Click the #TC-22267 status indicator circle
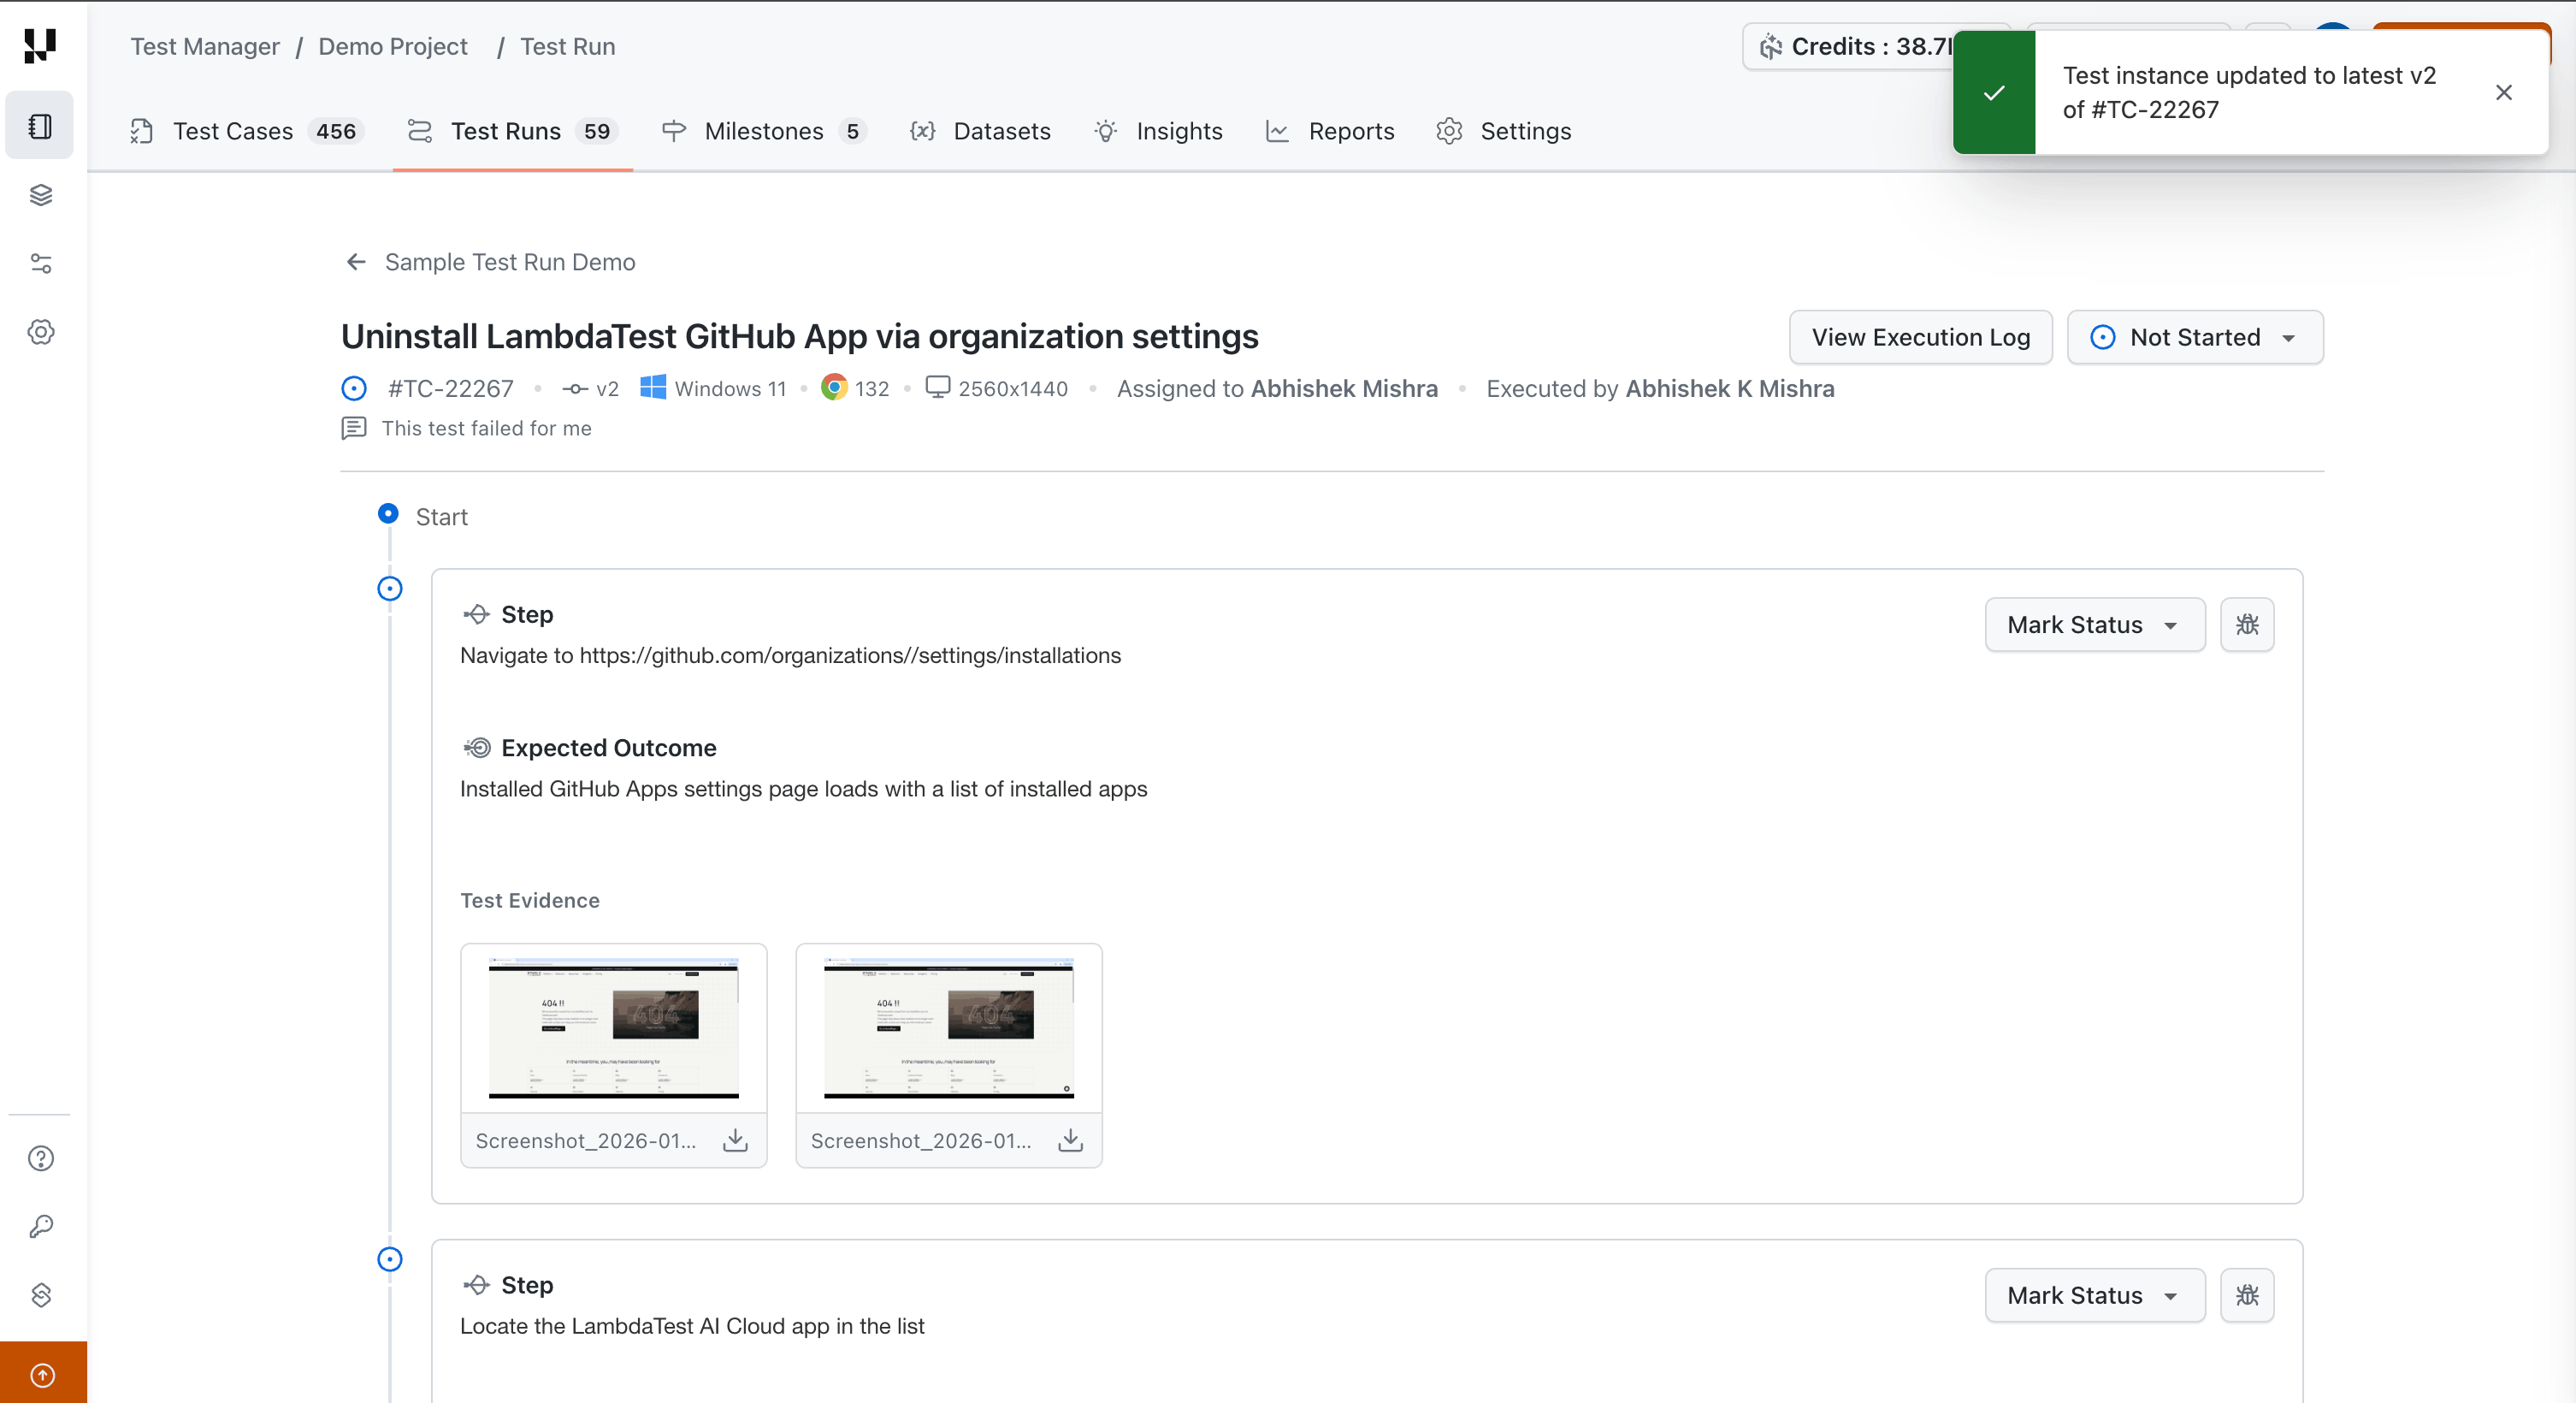 click(x=354, y=388)
